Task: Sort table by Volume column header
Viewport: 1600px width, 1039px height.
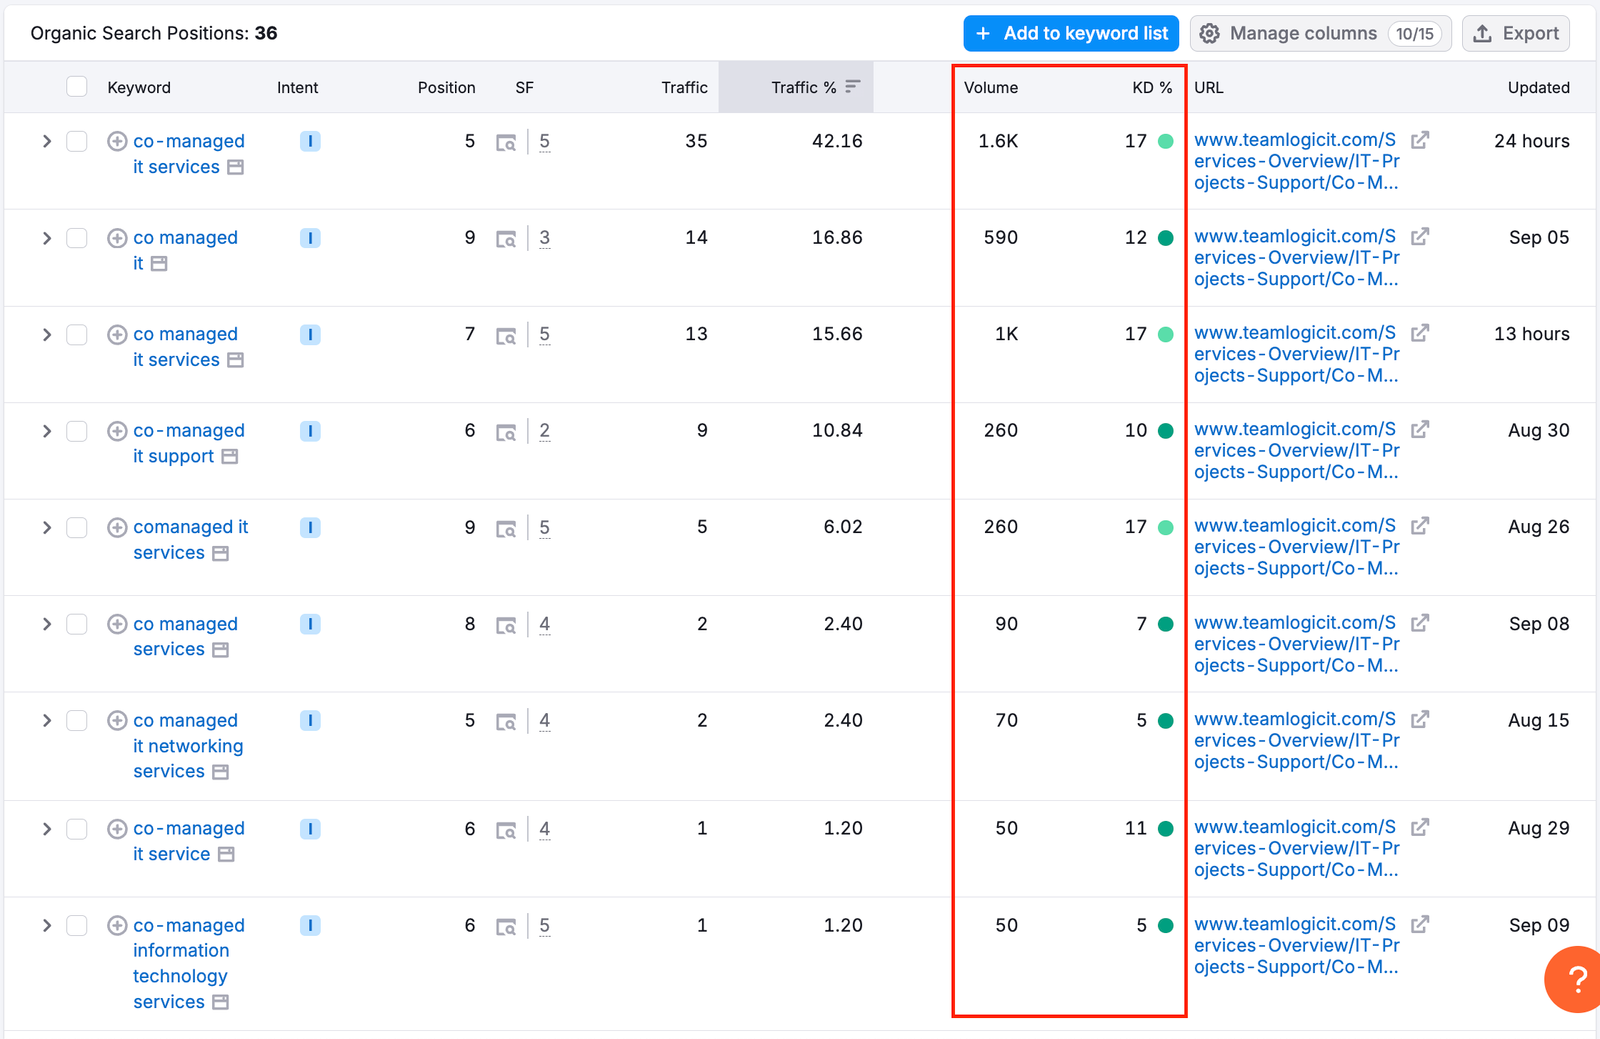Action: tap(990, 87)
